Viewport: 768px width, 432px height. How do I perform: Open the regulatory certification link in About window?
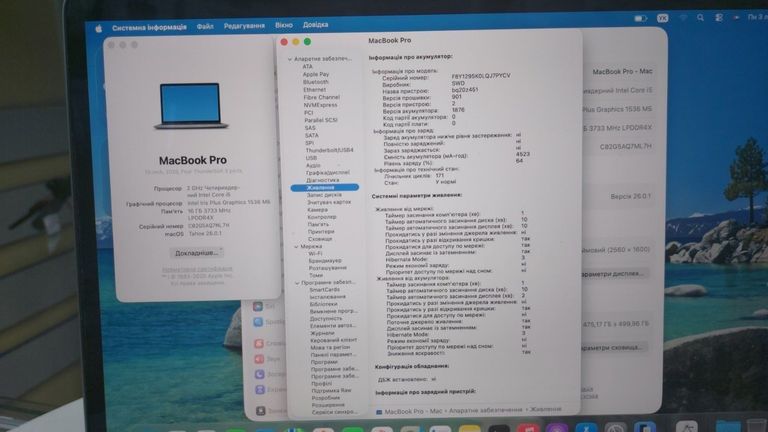coord(197,269)
